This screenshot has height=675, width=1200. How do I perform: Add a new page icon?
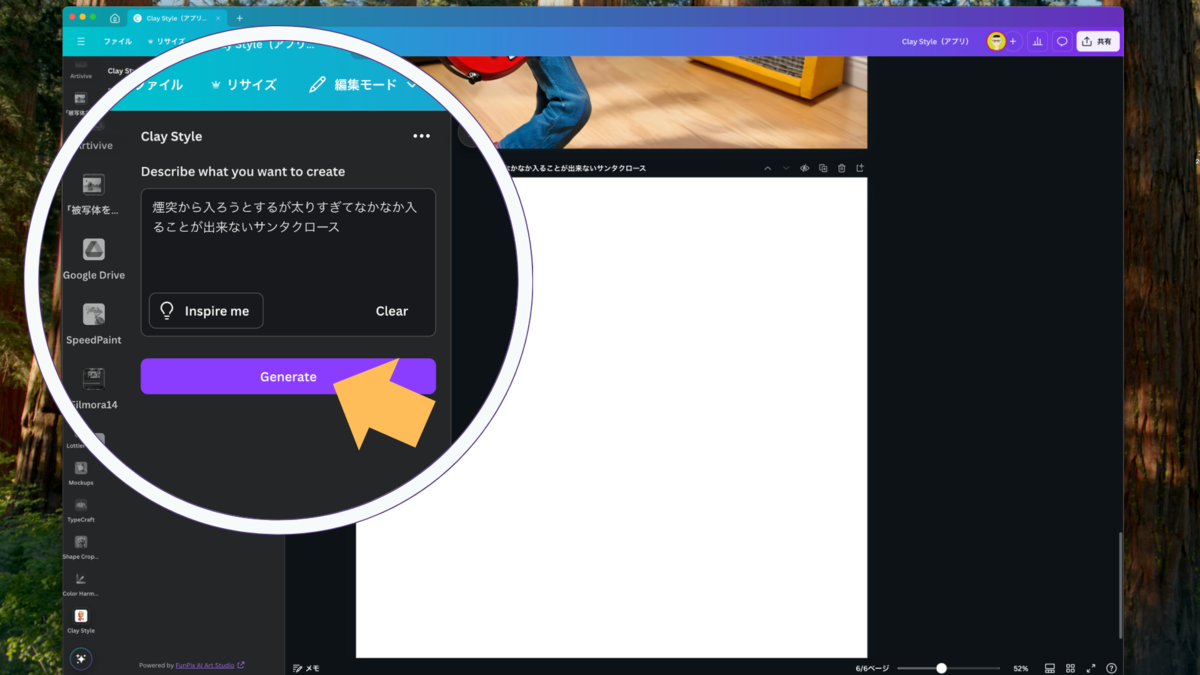[x=859, y=168]
